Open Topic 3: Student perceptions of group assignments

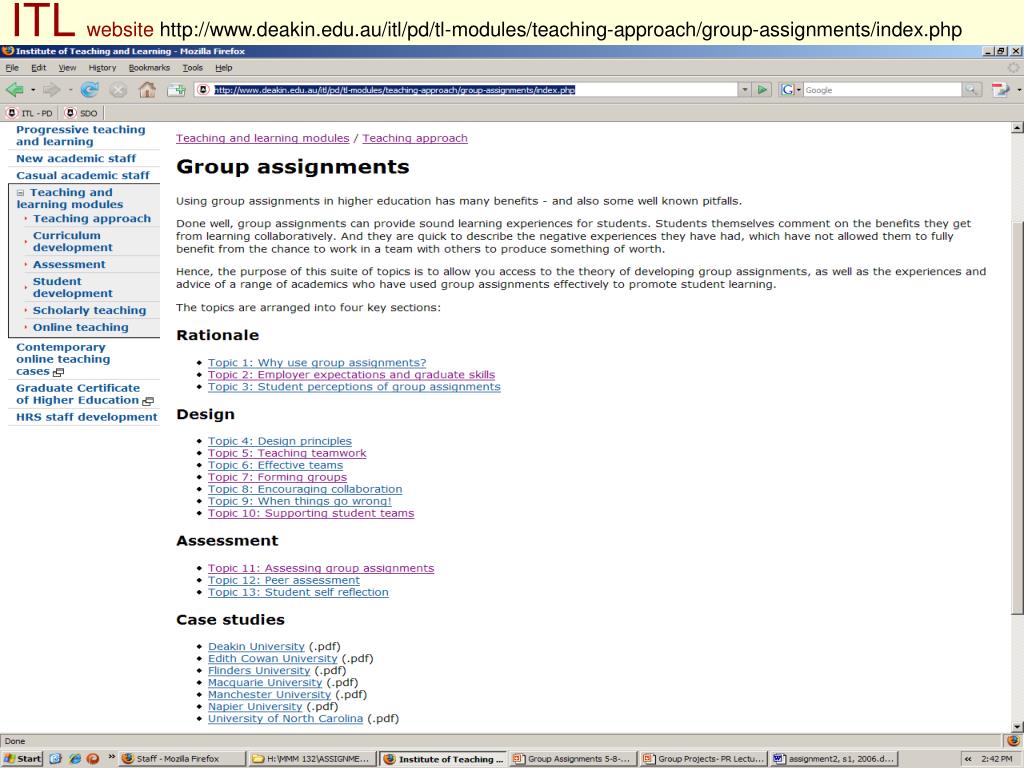pyautogui.click(x=354, y=387)
